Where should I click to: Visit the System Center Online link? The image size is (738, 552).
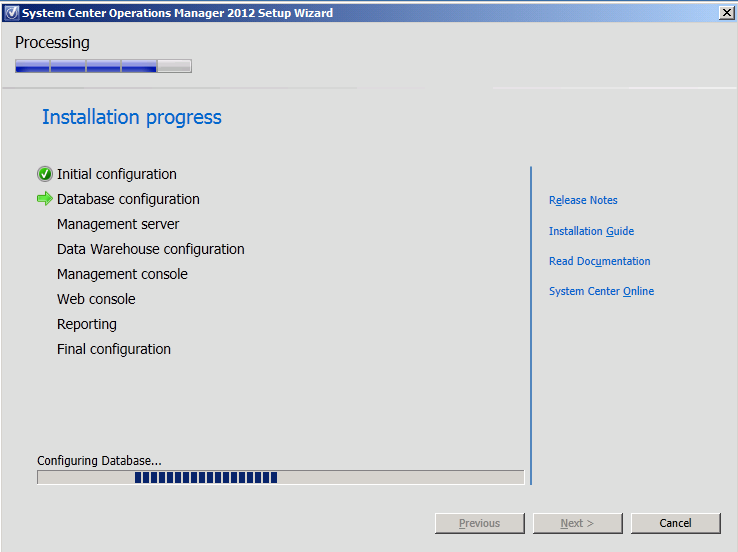pyautogui.click(x=602, y=291)
